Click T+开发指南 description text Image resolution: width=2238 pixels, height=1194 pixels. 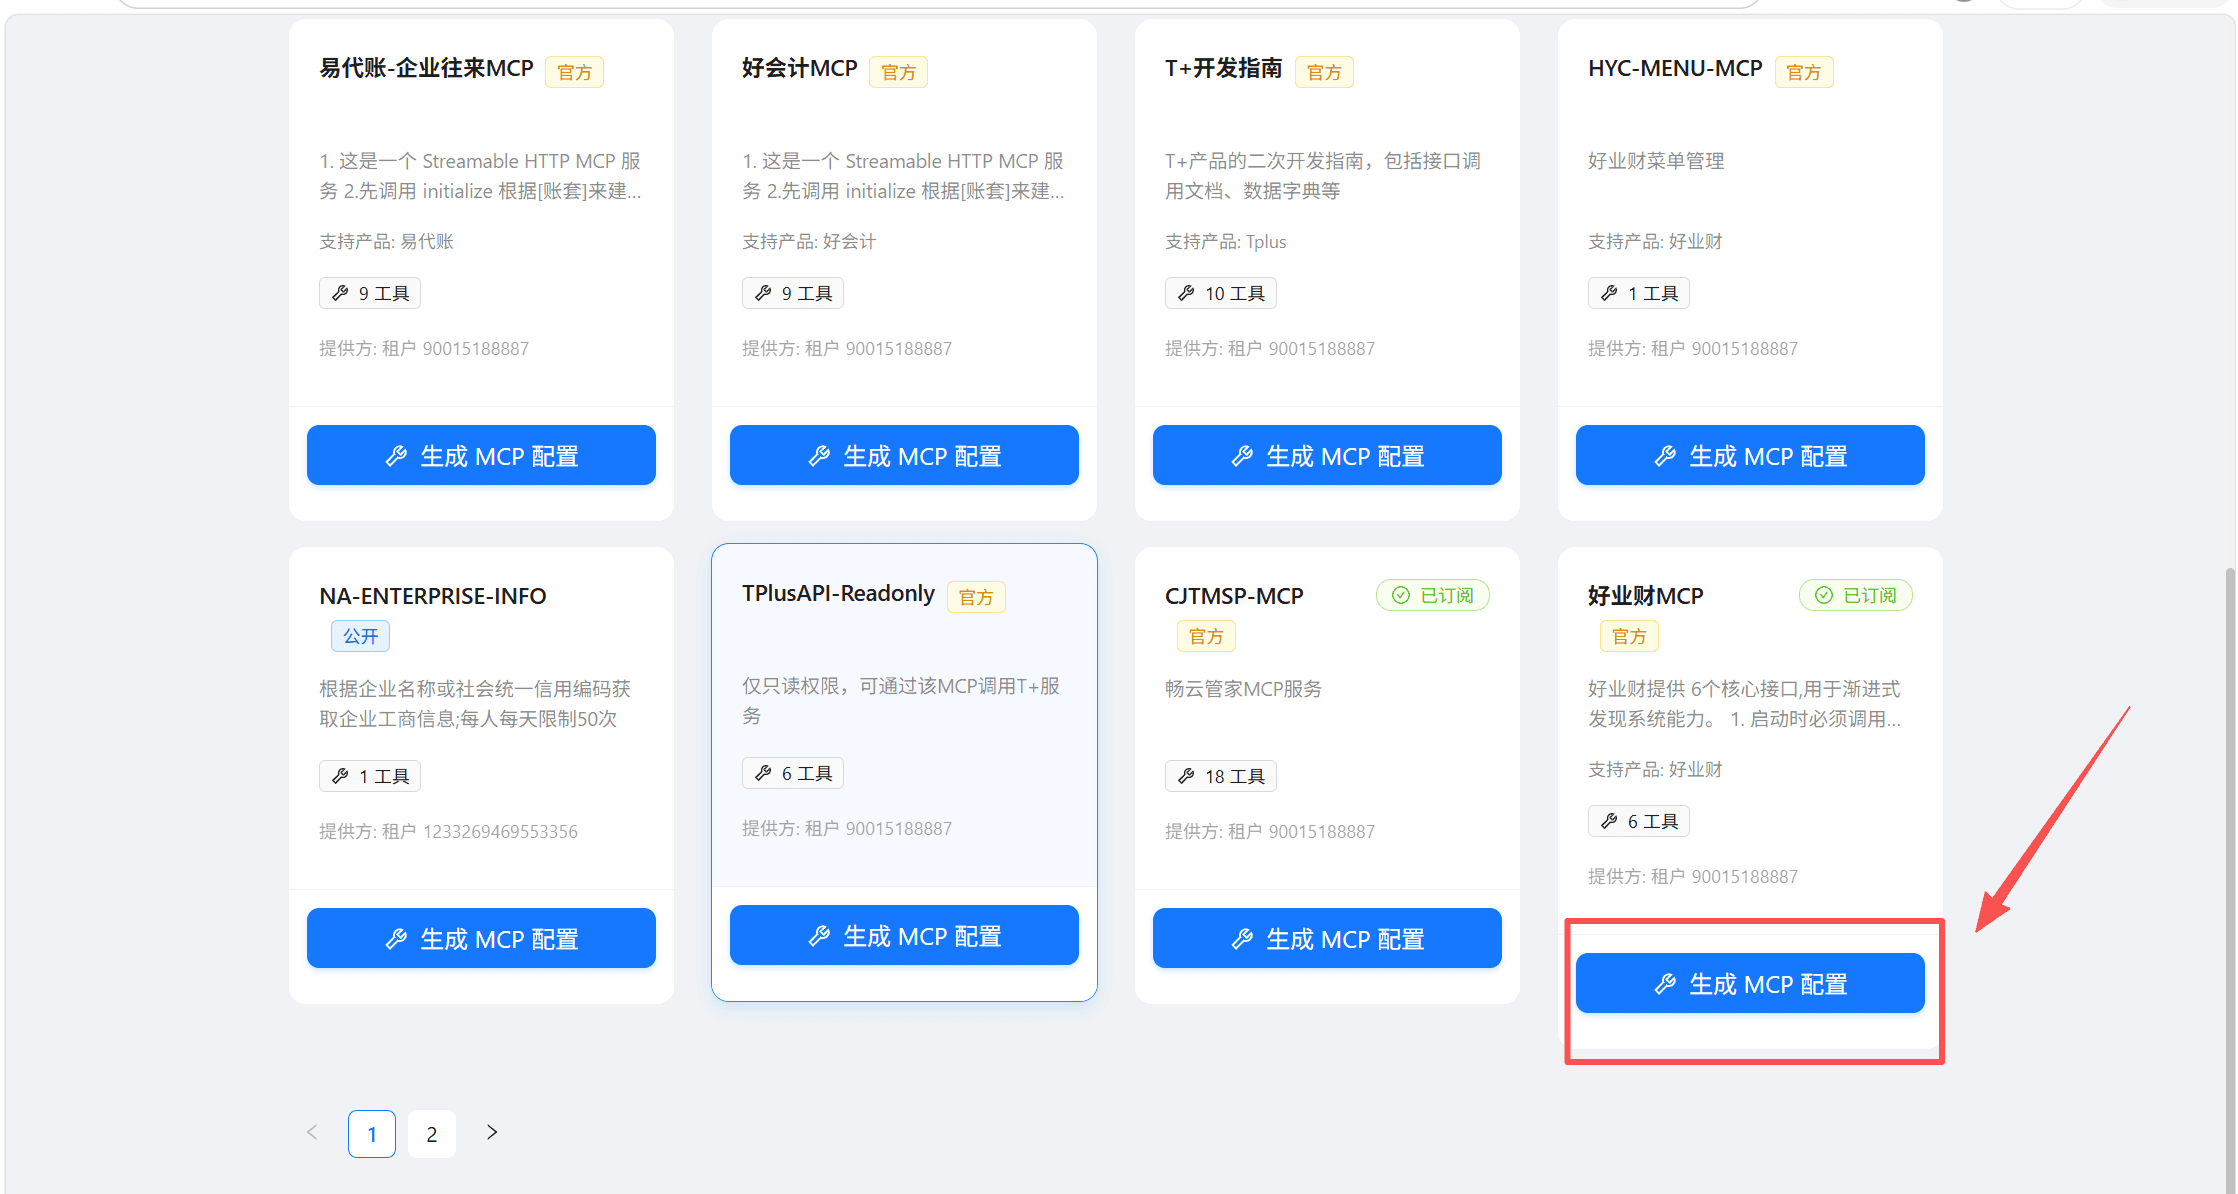(x=1323, y=176)
